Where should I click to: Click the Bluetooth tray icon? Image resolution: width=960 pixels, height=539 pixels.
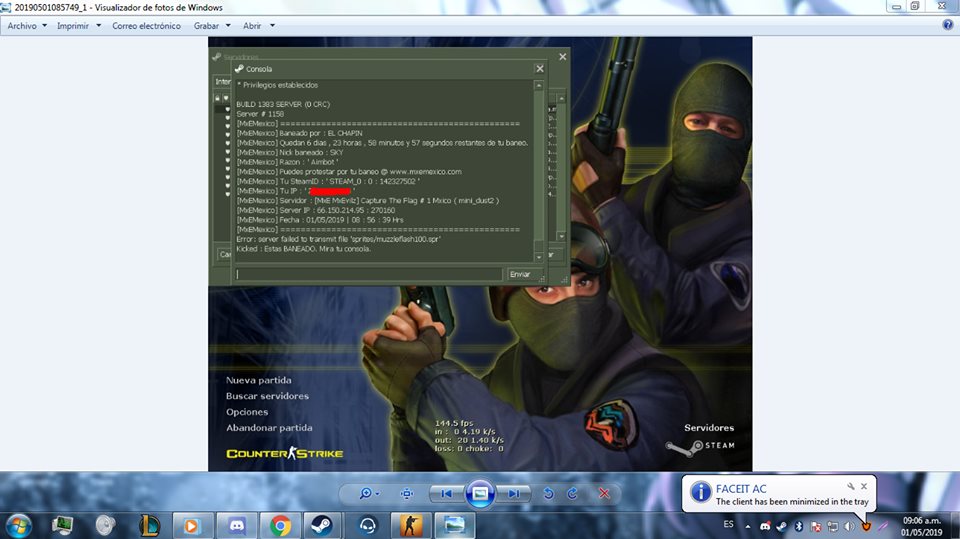click(798, 526)
